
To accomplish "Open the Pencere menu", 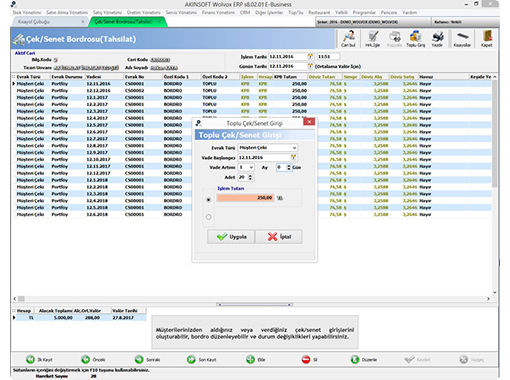I will 389,12.
